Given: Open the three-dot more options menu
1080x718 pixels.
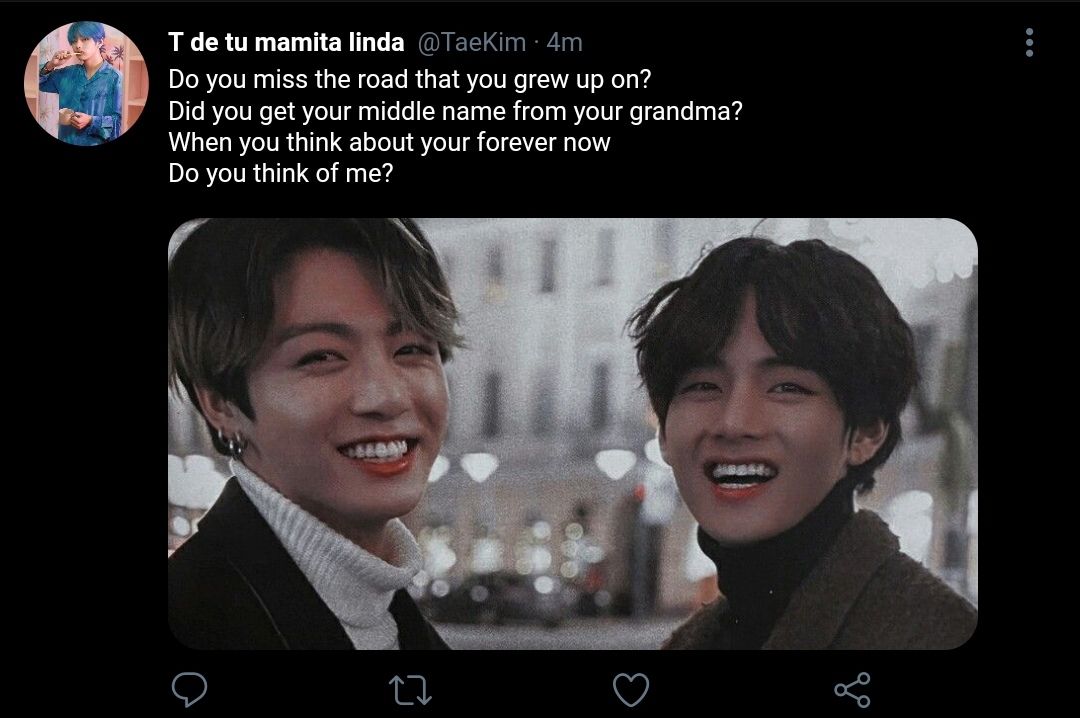Looking at the screenshot, I should tap(1029, 43).
